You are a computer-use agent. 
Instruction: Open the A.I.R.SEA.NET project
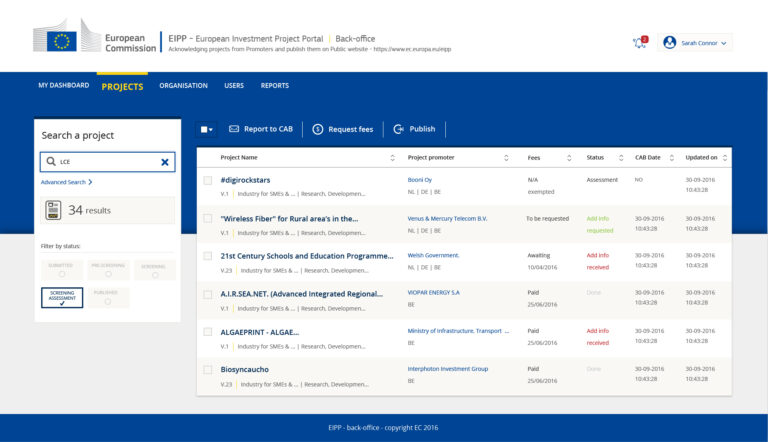pyautogui.click(x=302, y=294)
